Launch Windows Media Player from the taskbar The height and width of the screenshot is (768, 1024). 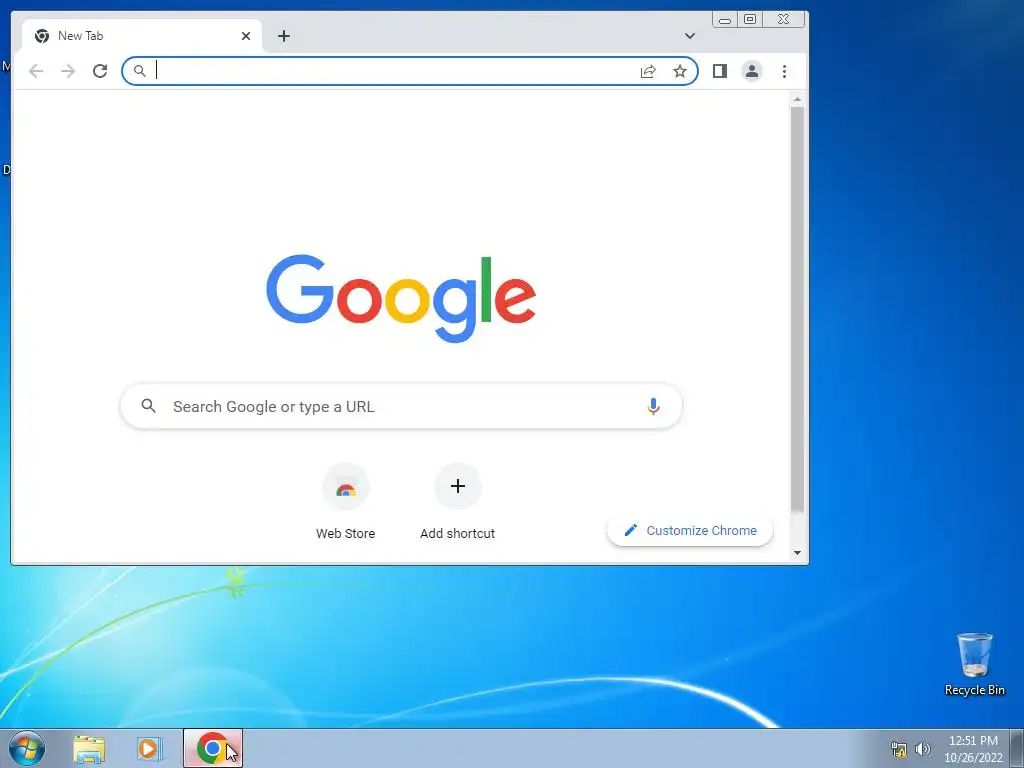149,749
